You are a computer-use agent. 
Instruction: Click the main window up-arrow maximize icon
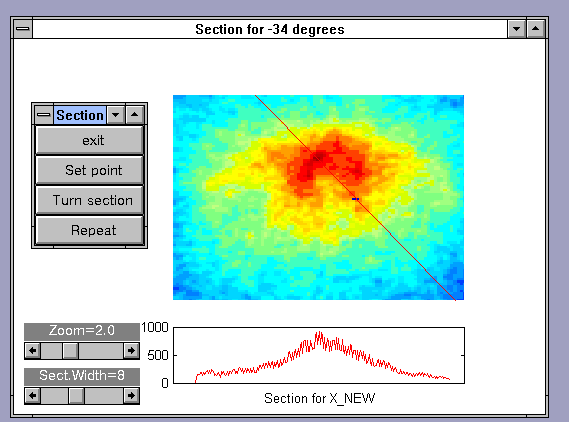pyautogui.click(x=536, y=29)
